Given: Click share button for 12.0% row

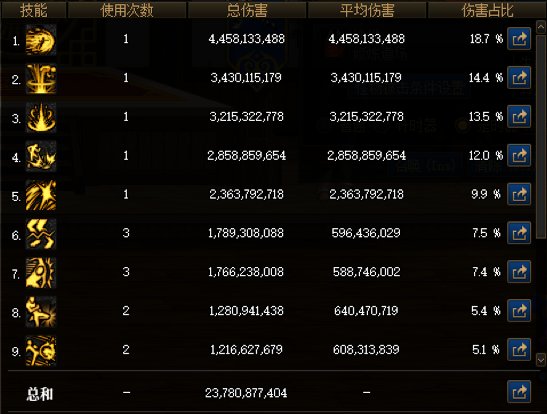Looking at the screenshot, I should click(x=519, y=155).
